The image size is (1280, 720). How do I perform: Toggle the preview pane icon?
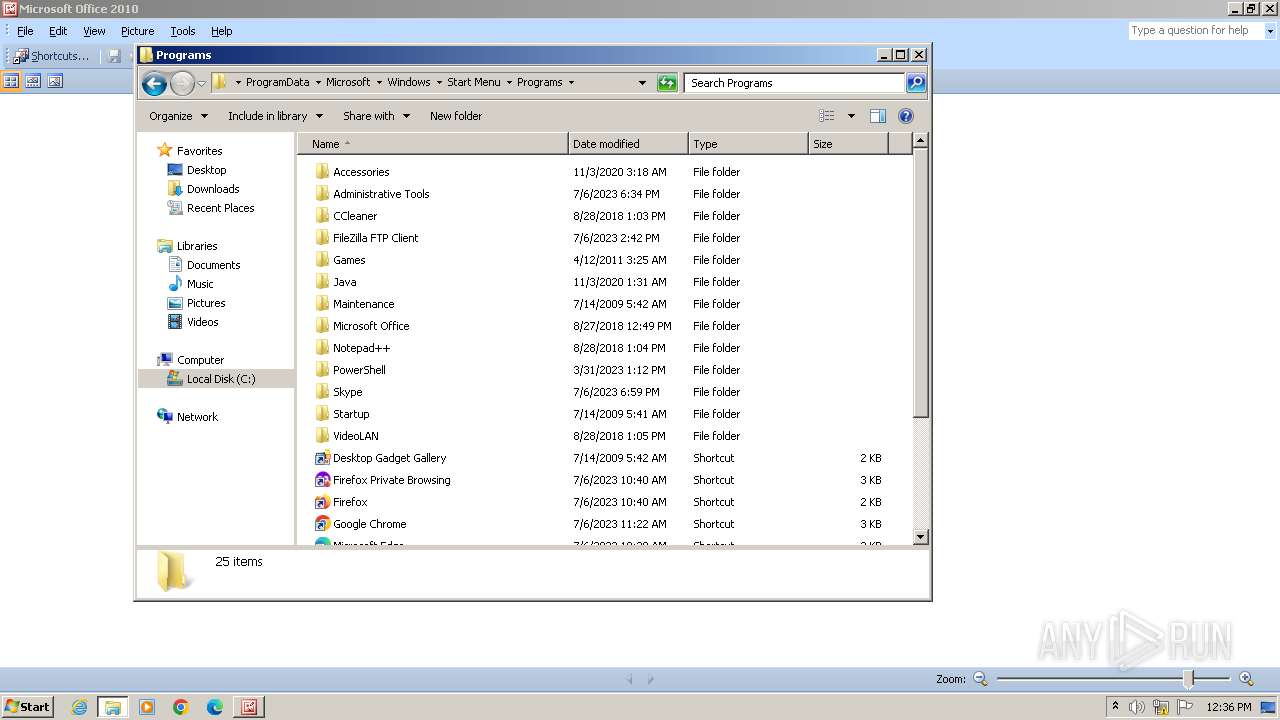tap(878, 116)
